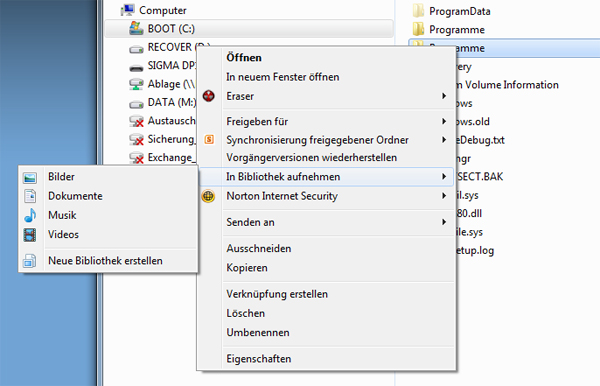Select Umbenennen in the context menu
Viewport: 600px width, 386px height.
[258, 332]
